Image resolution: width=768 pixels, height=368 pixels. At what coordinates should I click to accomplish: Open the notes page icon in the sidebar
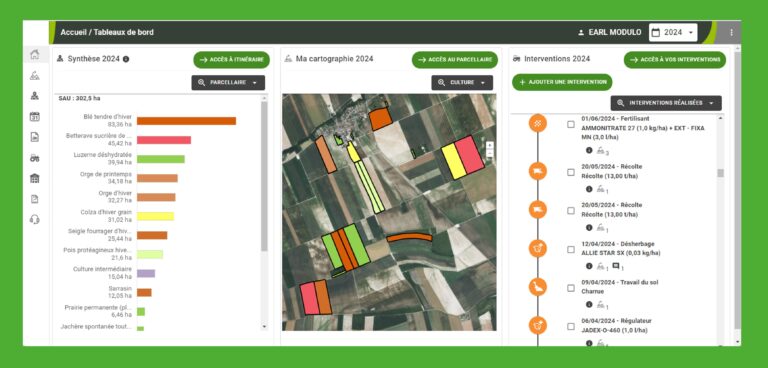tap(34, 199)
